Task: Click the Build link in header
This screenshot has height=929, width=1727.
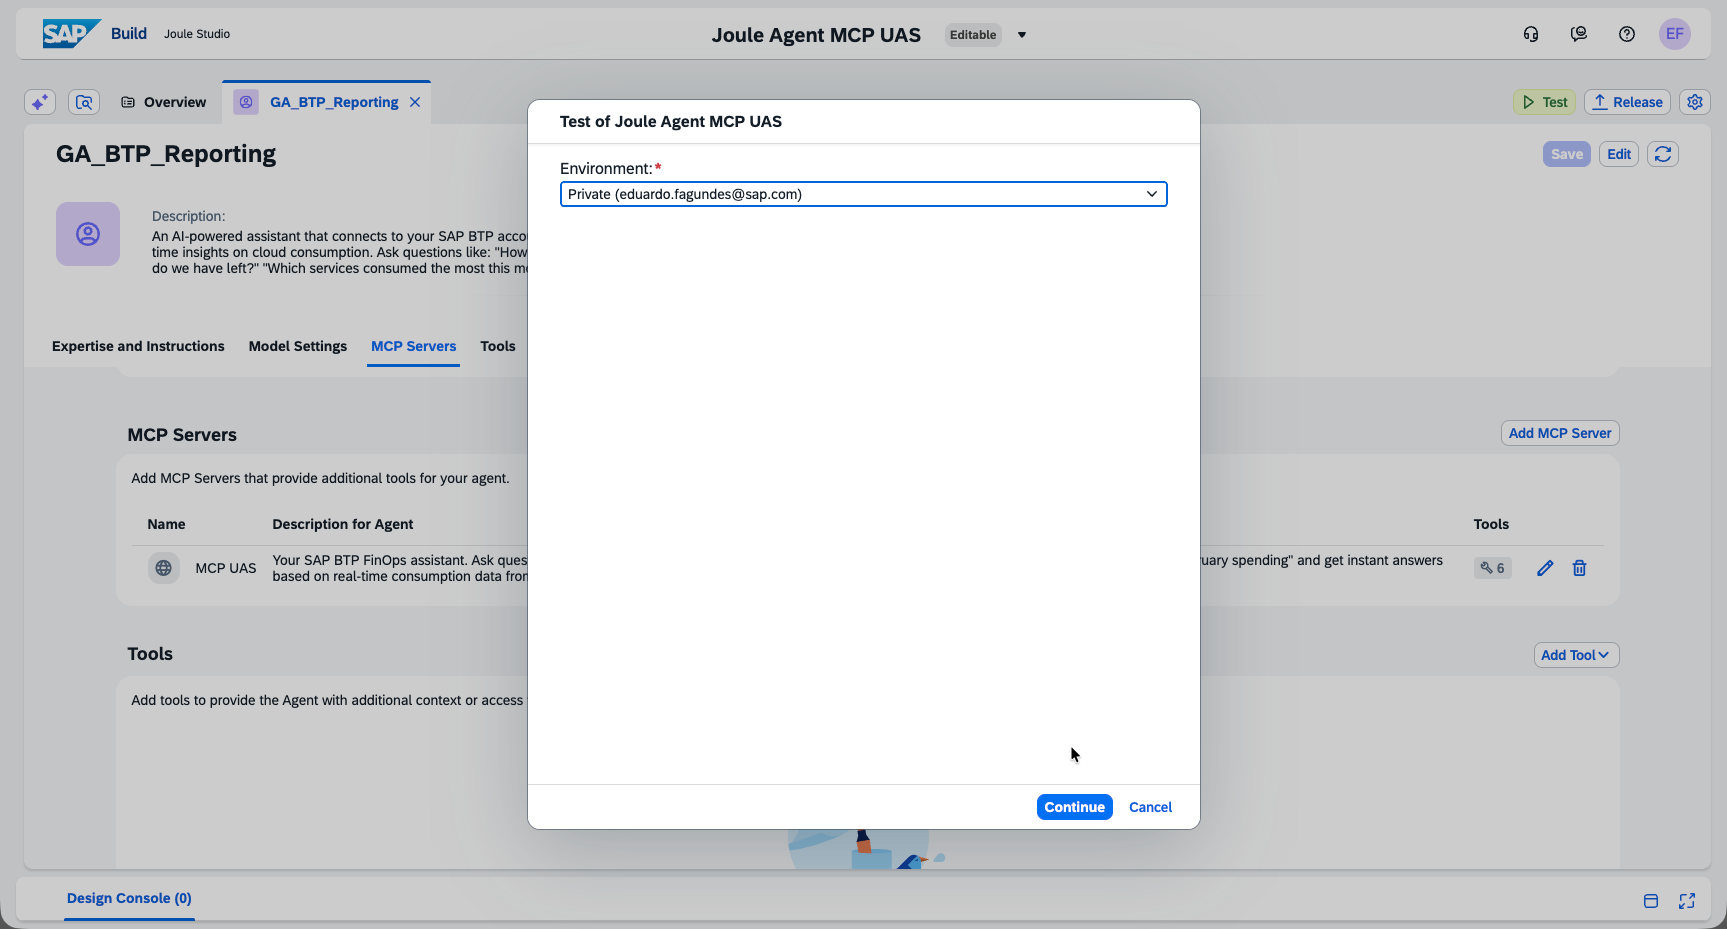Action: click(x=129, y=33)
